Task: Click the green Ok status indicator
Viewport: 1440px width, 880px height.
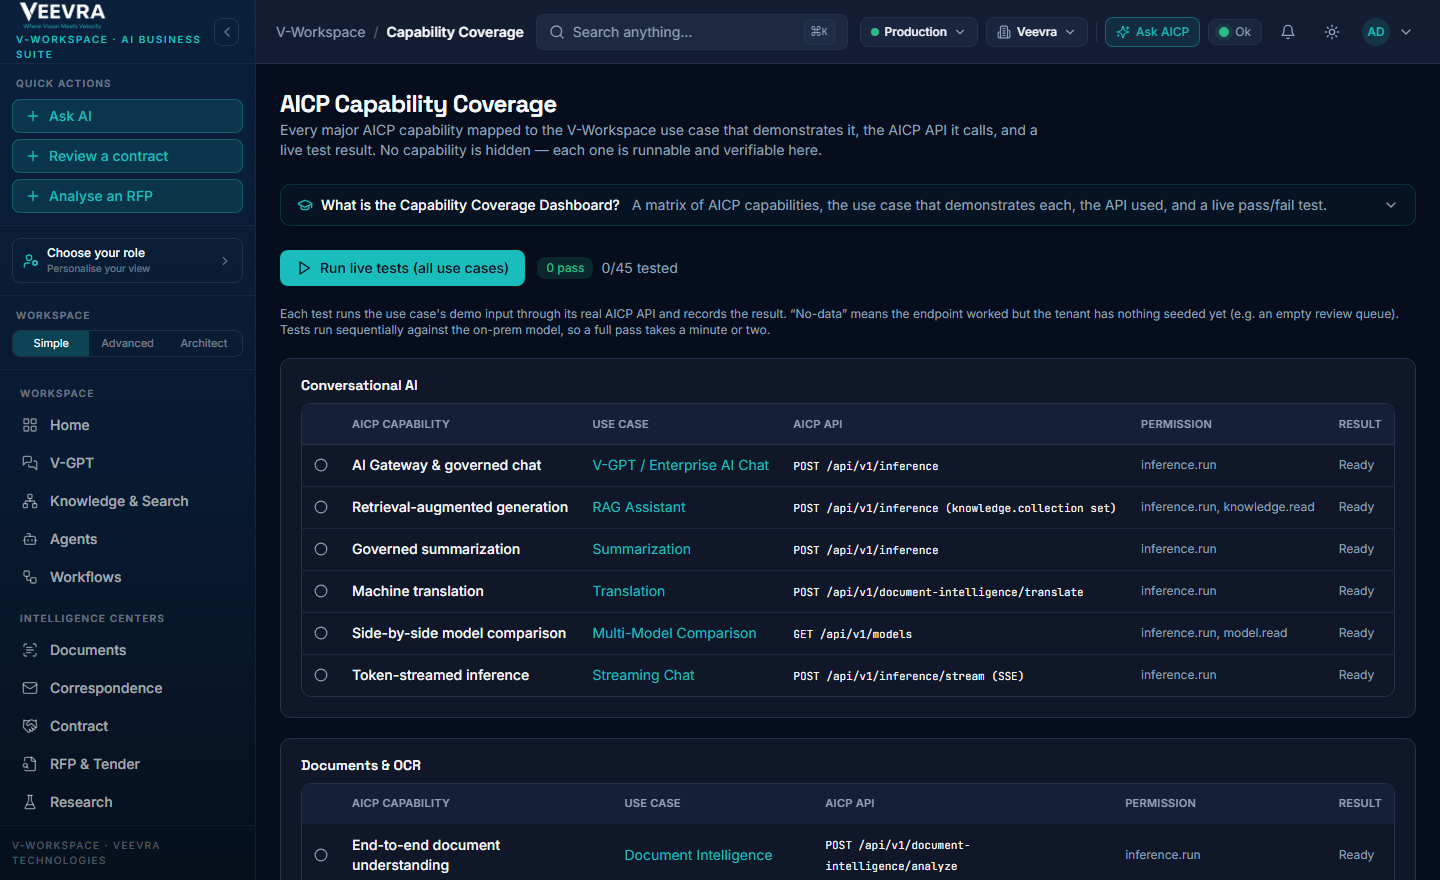Action: click(1235, 32)
